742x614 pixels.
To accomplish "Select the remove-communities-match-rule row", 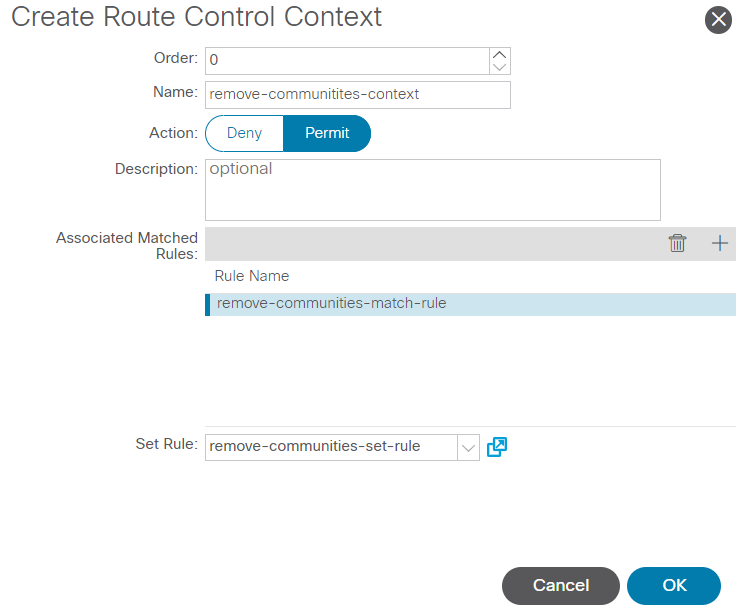I will coord(470,304).
